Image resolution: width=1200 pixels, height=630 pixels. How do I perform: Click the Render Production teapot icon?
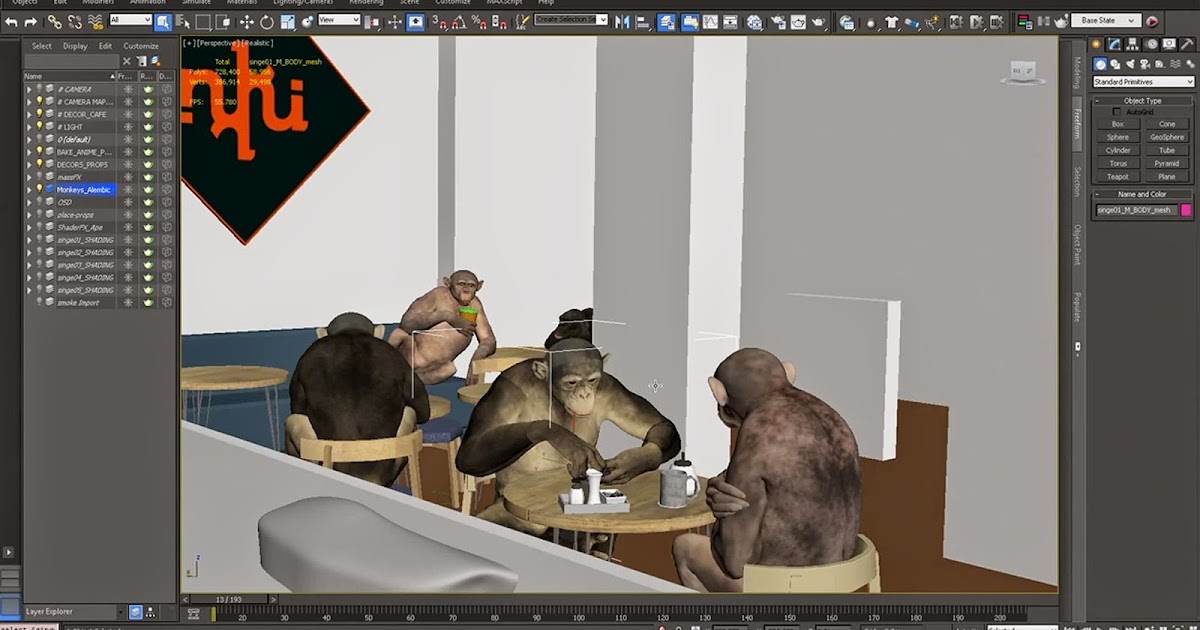point(819,21)
